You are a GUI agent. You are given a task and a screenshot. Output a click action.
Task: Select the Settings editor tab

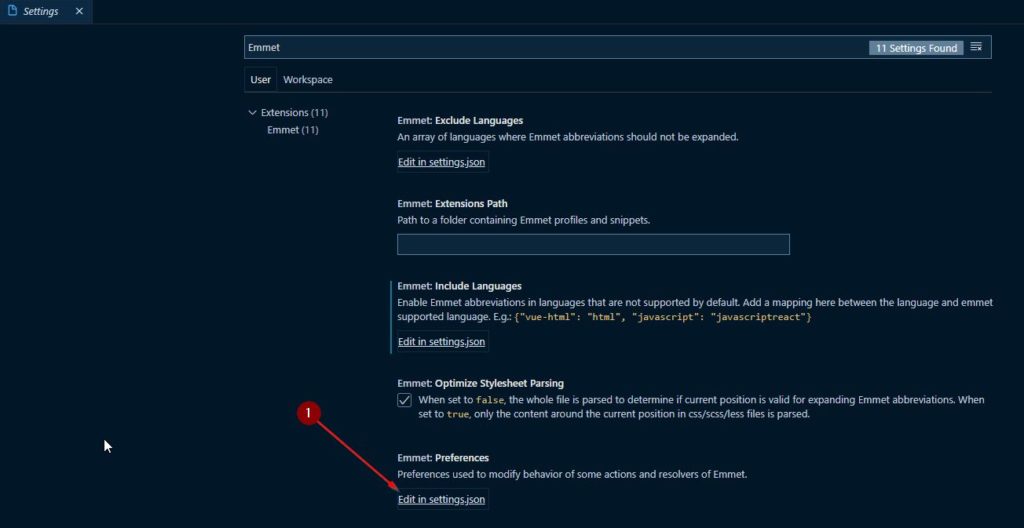[x=46, y=12]
